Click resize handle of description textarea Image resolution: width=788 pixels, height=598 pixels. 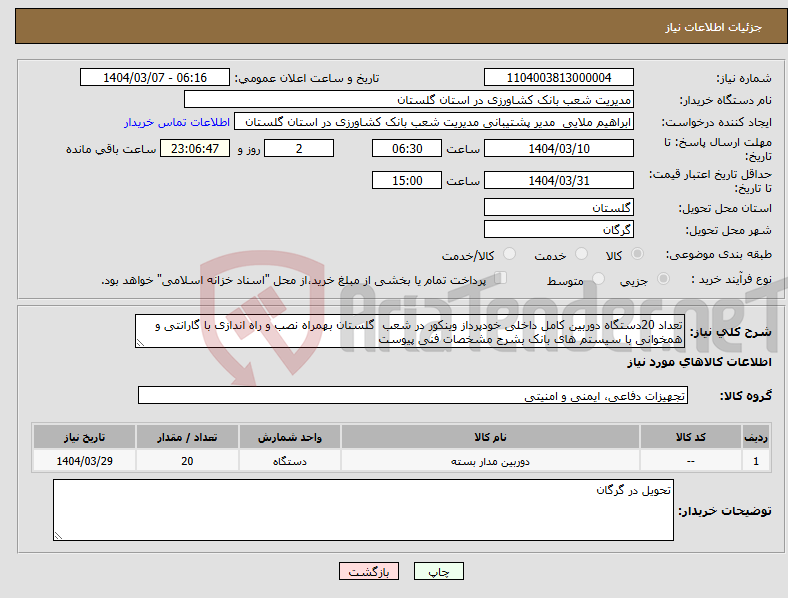pos(140,343)
